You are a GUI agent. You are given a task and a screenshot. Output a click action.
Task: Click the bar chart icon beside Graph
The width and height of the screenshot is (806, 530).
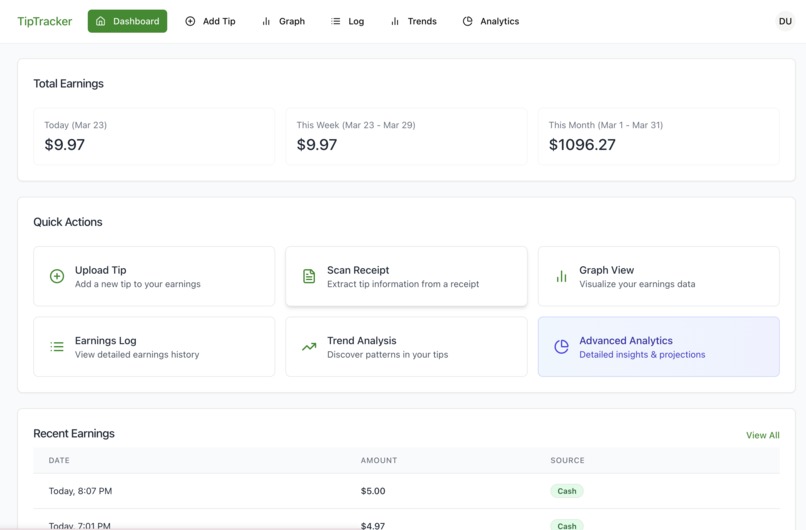[266, 21]
